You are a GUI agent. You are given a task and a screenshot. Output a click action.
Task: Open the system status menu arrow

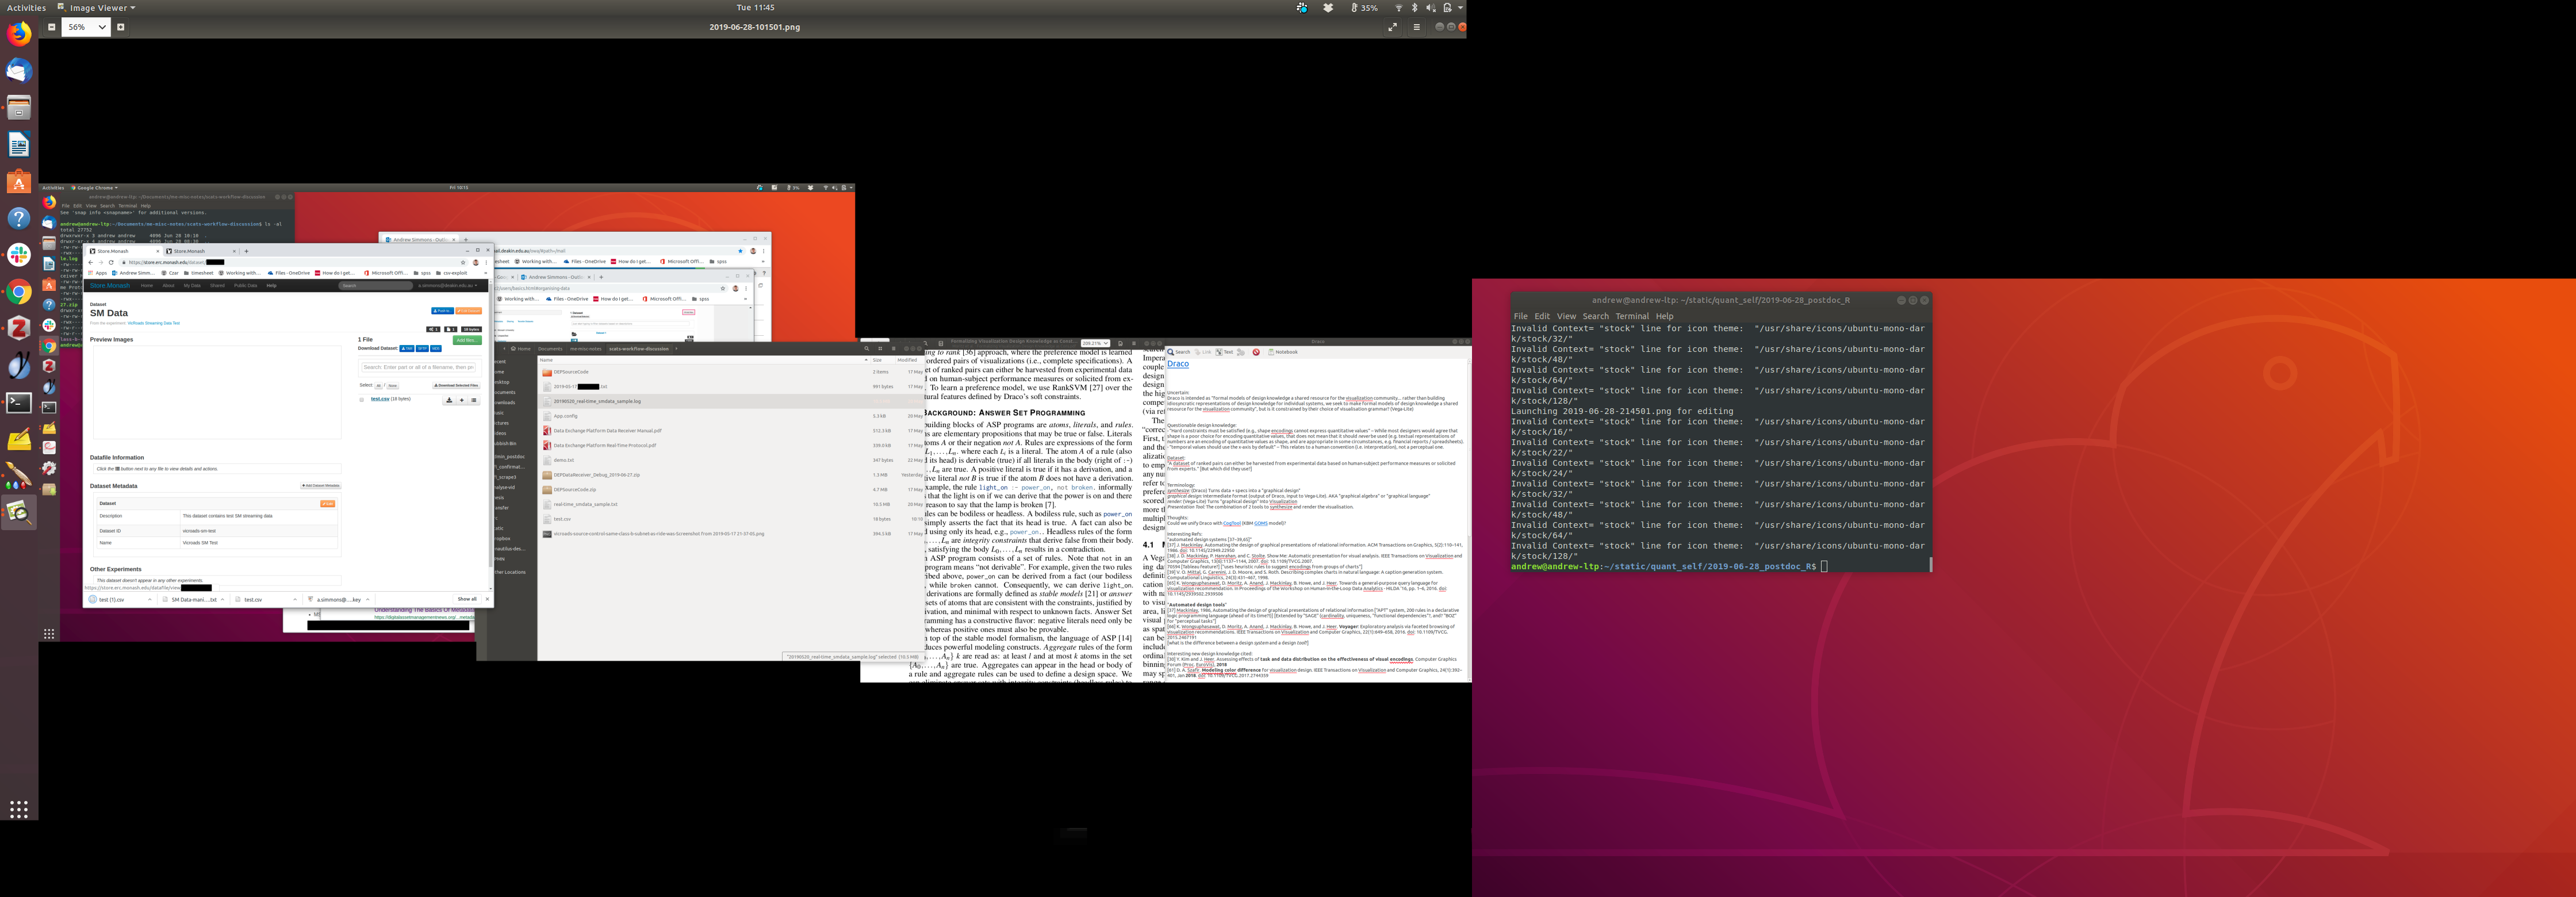point(1461,7)
